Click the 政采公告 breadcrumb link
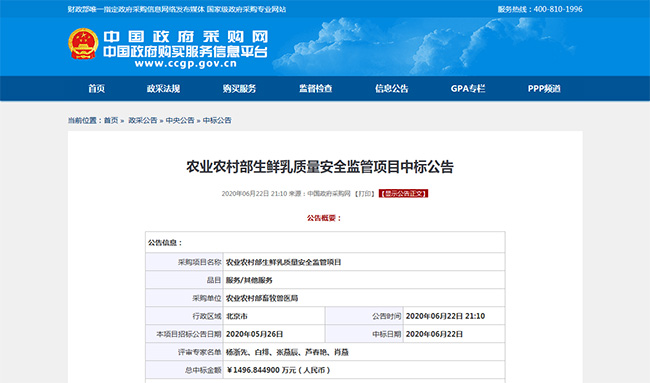The height and width of the screenshot is (383, 650). [143, 120]
